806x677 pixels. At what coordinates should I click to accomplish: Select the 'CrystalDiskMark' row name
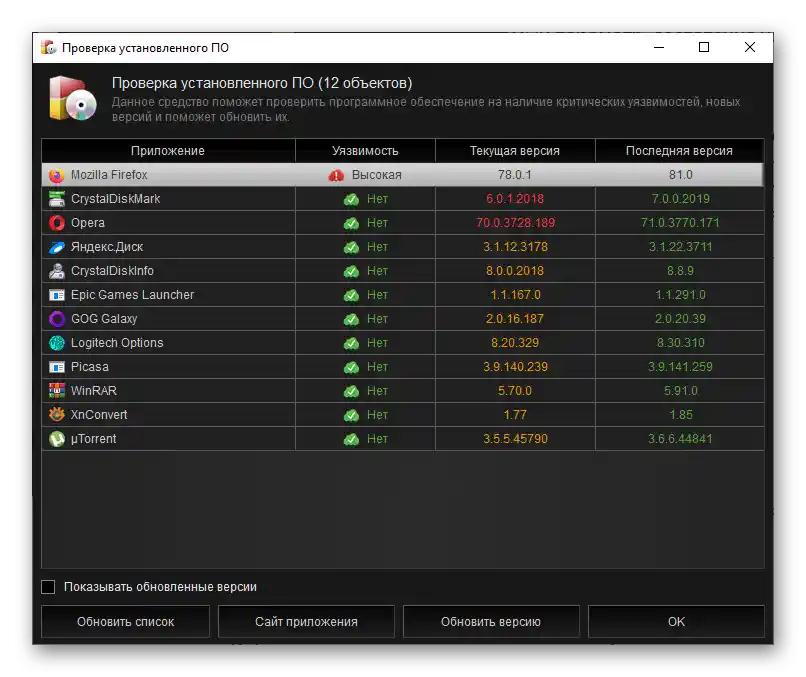tap(116, 199)
